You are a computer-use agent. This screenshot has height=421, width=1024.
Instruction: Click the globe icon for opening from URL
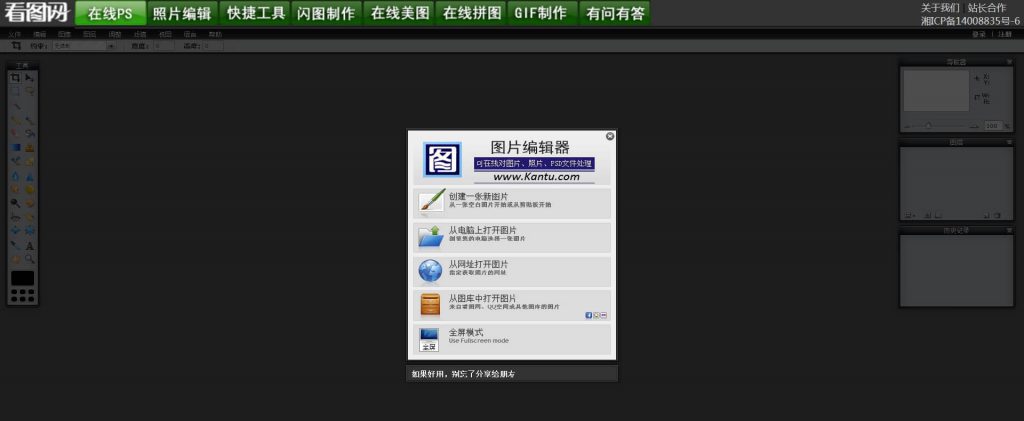tap(430, 270)
